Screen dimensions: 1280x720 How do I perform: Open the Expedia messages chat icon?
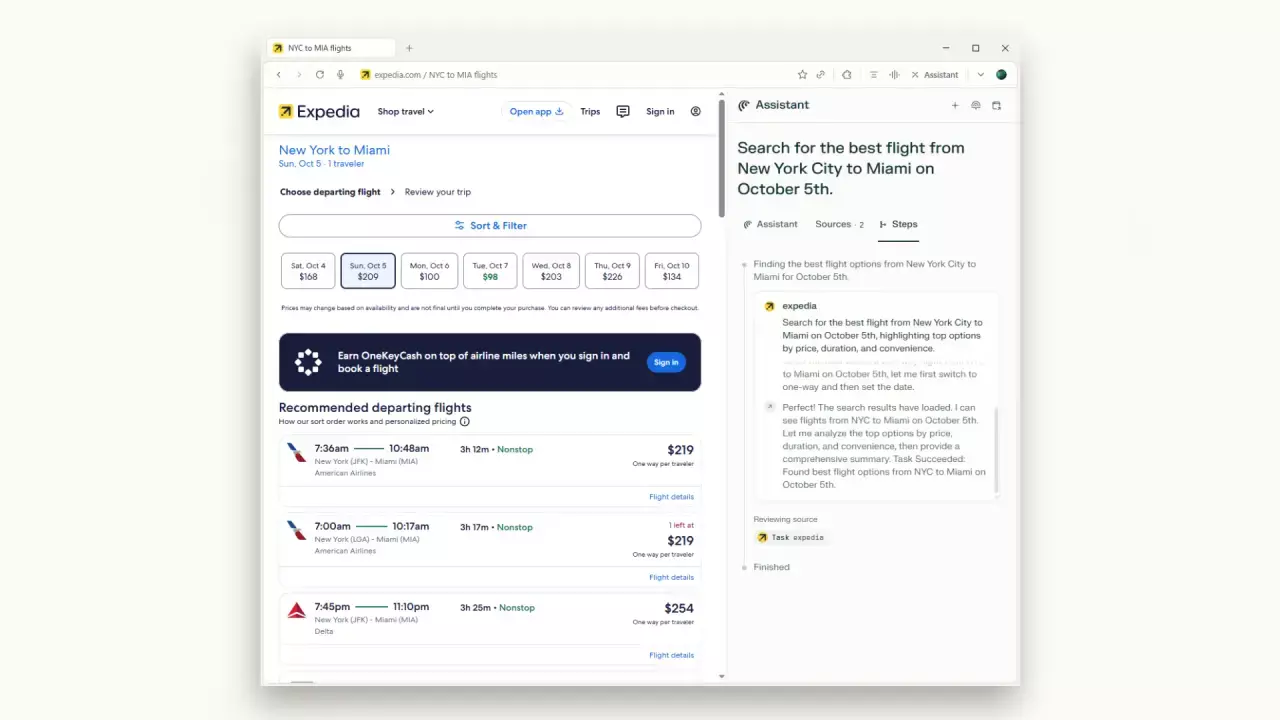(623, 112)
